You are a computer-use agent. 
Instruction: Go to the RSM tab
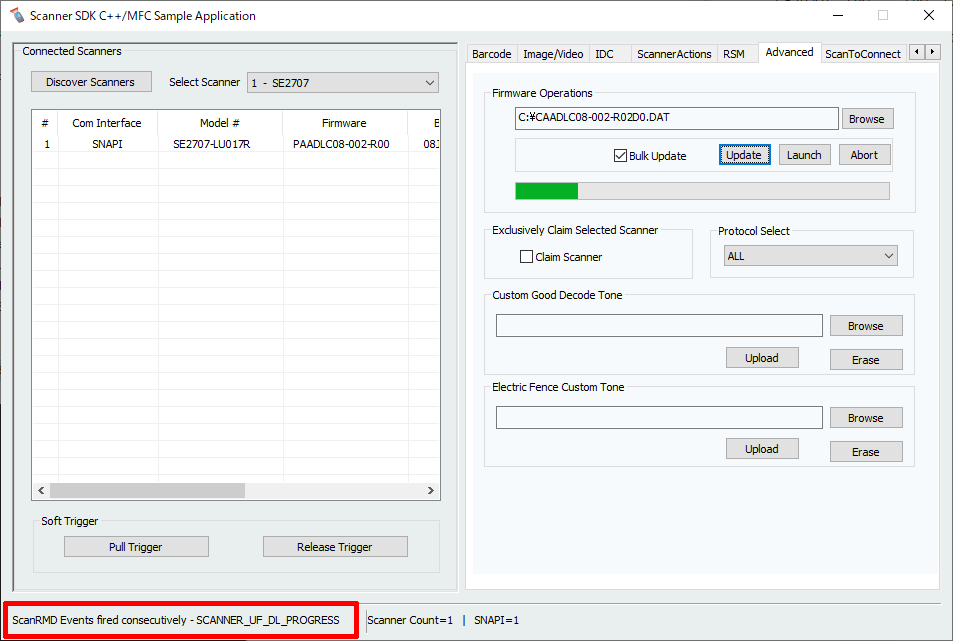tap(734, 54)
